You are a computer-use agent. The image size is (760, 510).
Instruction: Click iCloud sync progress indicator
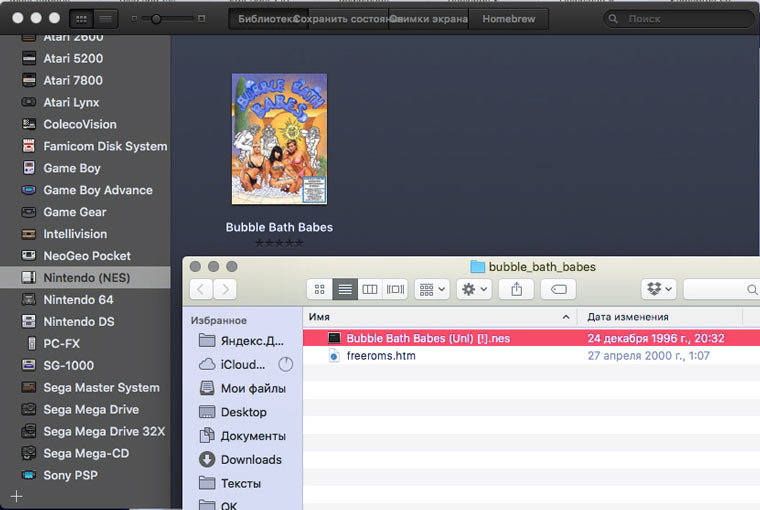[285, 364]
